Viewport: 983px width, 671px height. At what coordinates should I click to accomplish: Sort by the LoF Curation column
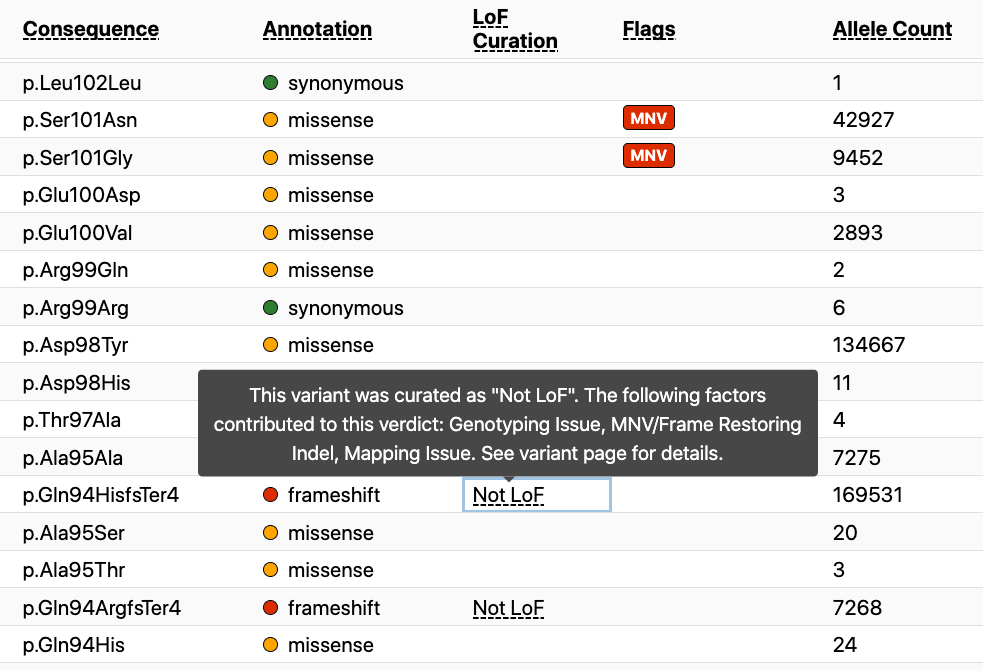(x=514, y=30)
